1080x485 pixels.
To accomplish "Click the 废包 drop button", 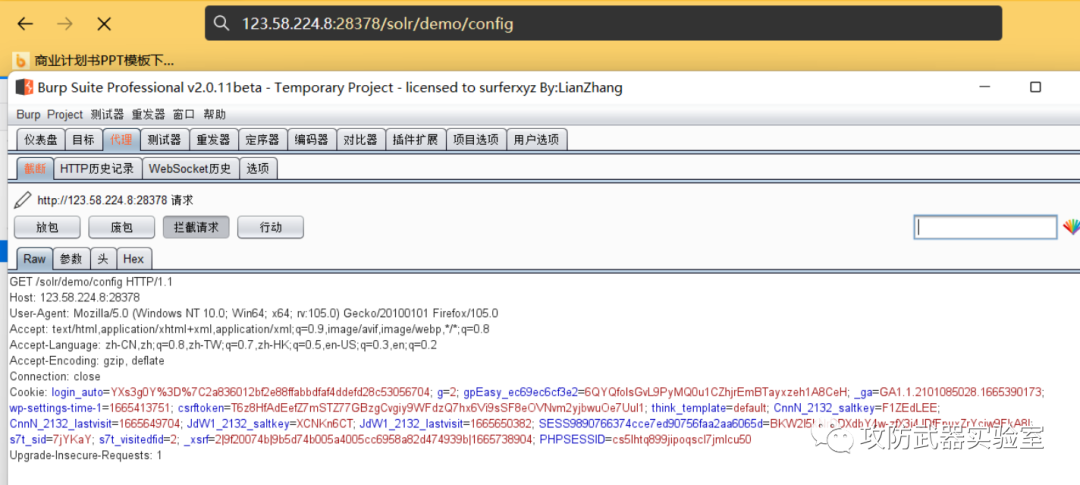I will (x=121, y=227).
